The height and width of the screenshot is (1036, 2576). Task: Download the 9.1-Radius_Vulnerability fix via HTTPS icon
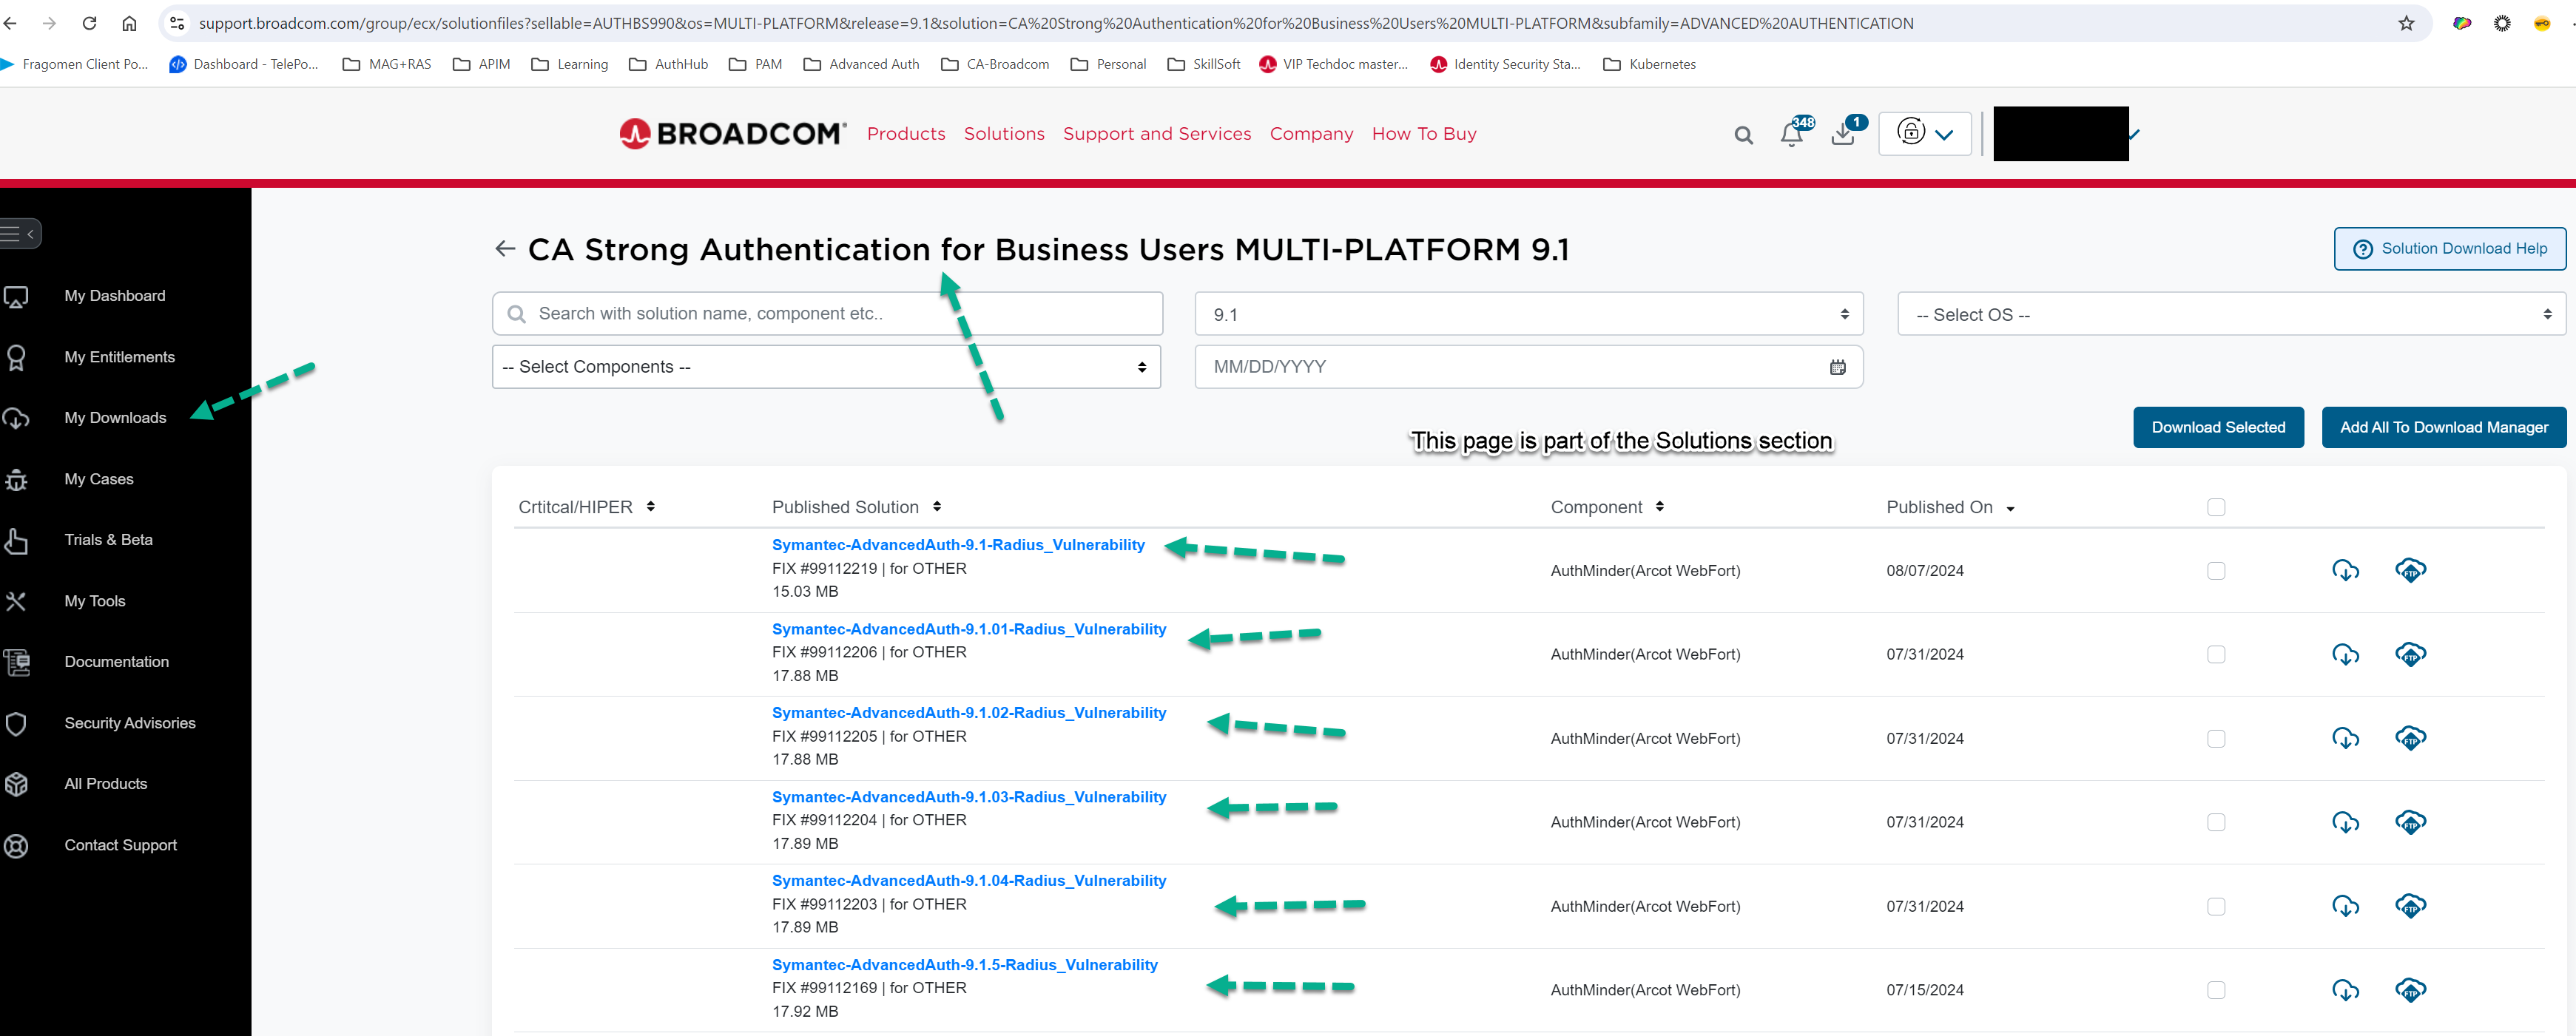2345,571
